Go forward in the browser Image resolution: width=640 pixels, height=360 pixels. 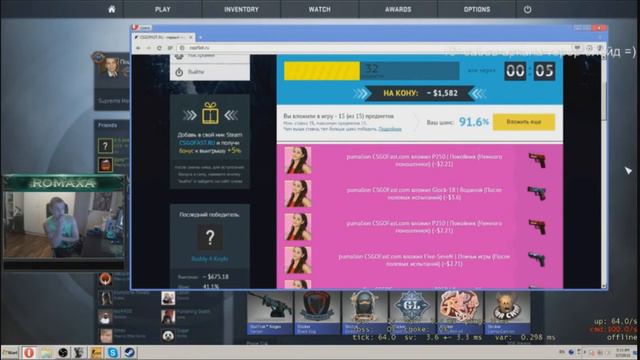coord(149,48)
